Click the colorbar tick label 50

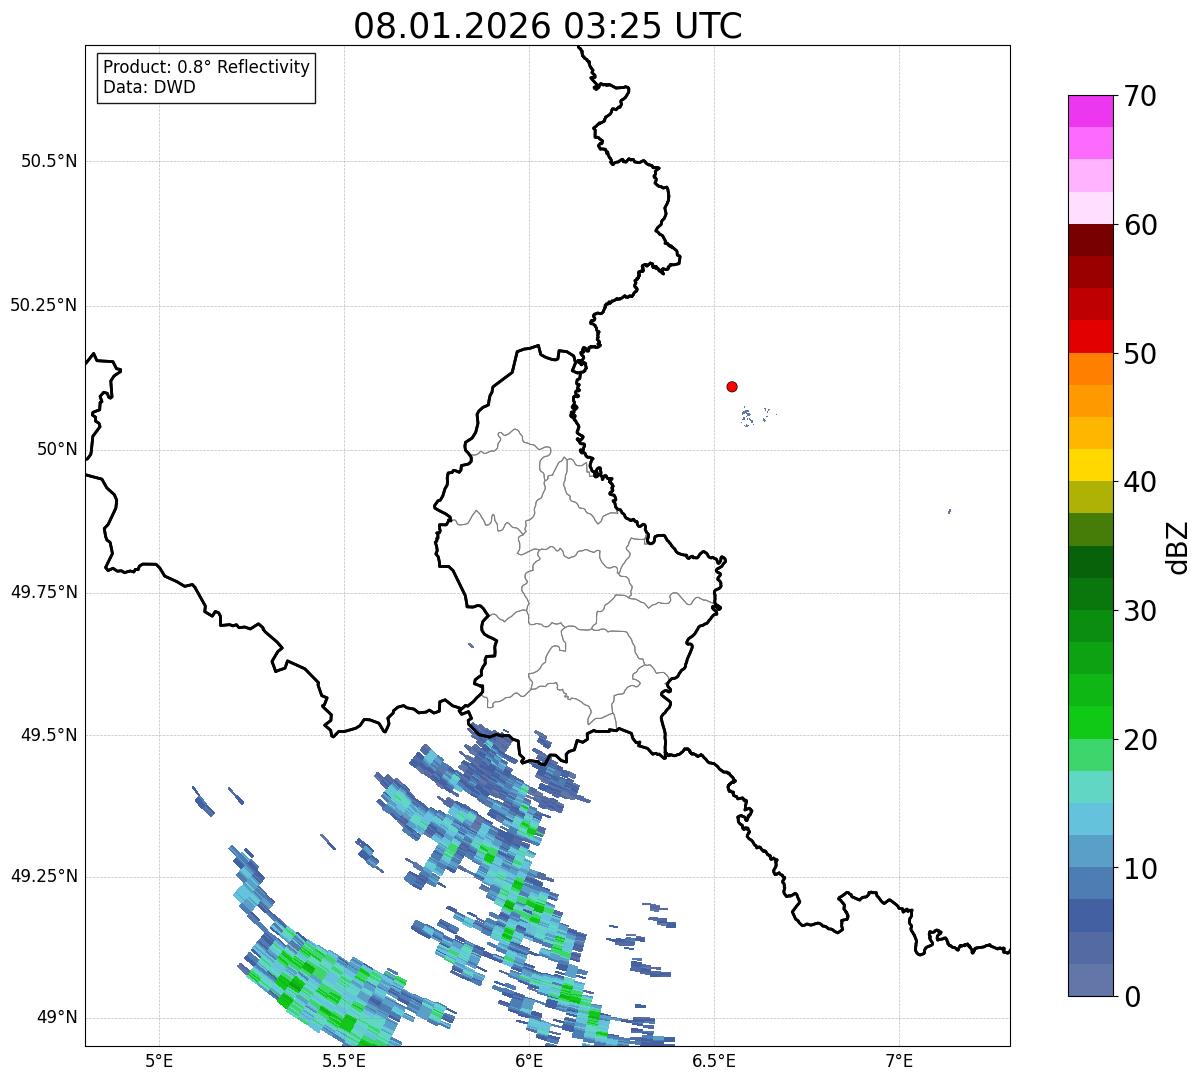1140,354
